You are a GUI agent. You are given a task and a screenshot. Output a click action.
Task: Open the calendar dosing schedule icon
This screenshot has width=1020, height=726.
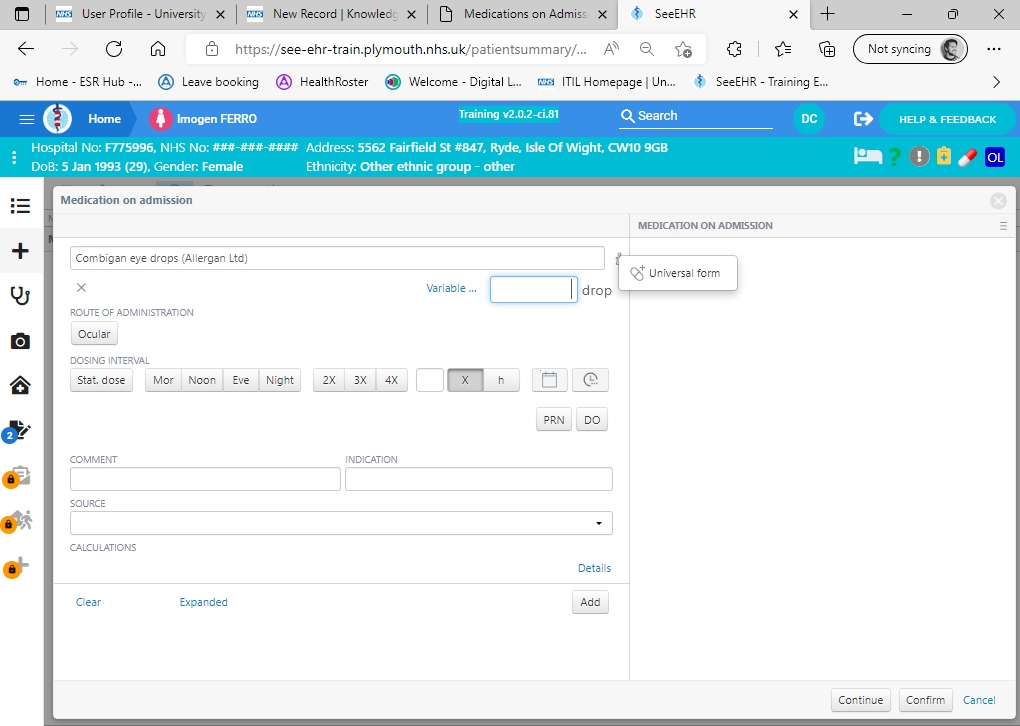(x=550, y=380)
